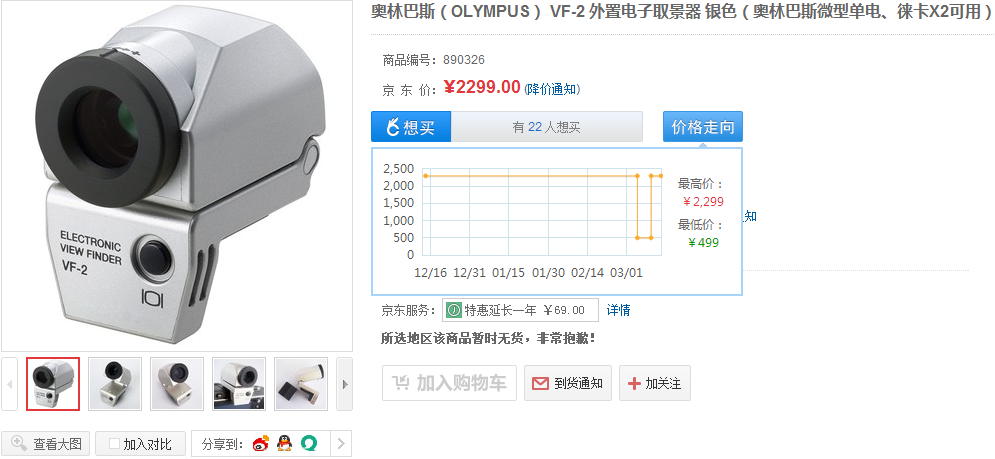Open the 降价通知 price drop link
The image size is (995, 459).
553,89
